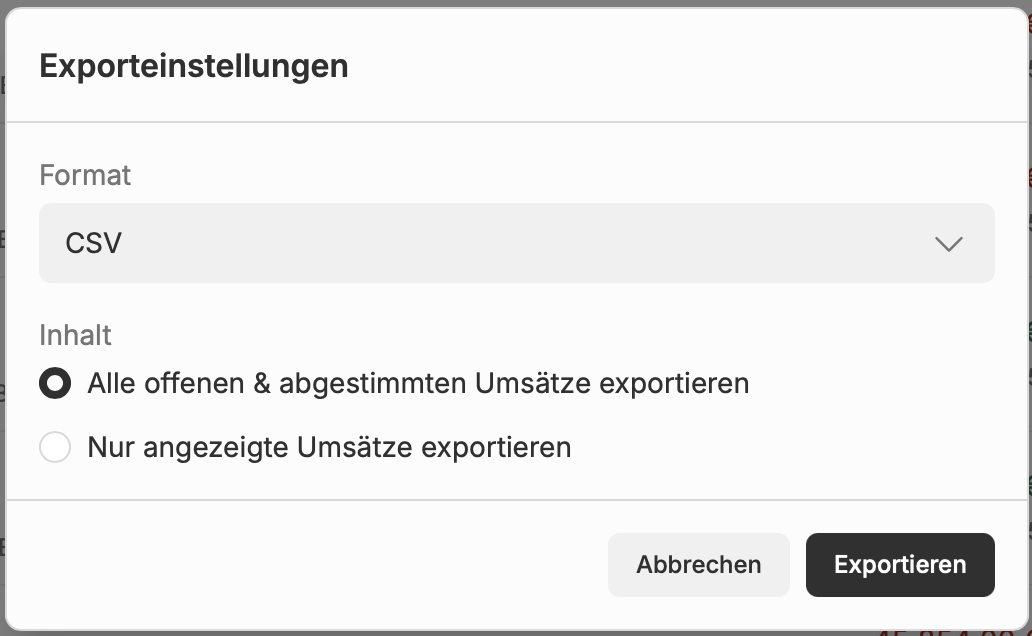Click the "Format" field label

coord(85,175)
